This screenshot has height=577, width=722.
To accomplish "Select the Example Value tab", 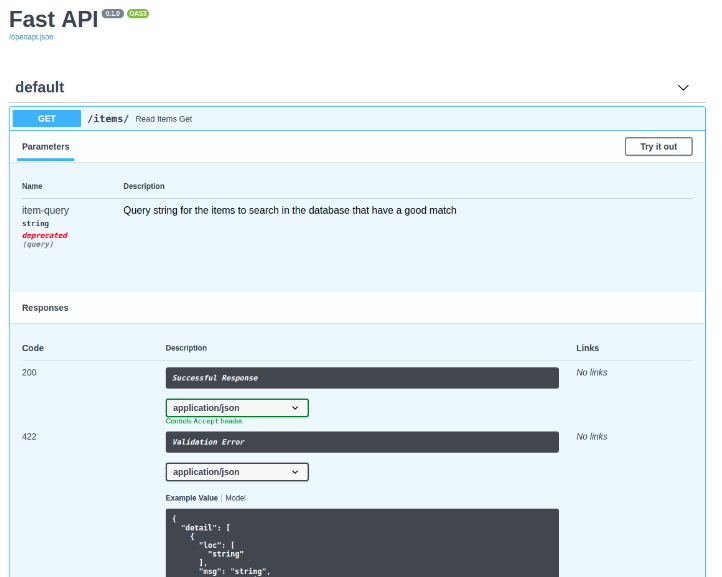I will point(192,498).
